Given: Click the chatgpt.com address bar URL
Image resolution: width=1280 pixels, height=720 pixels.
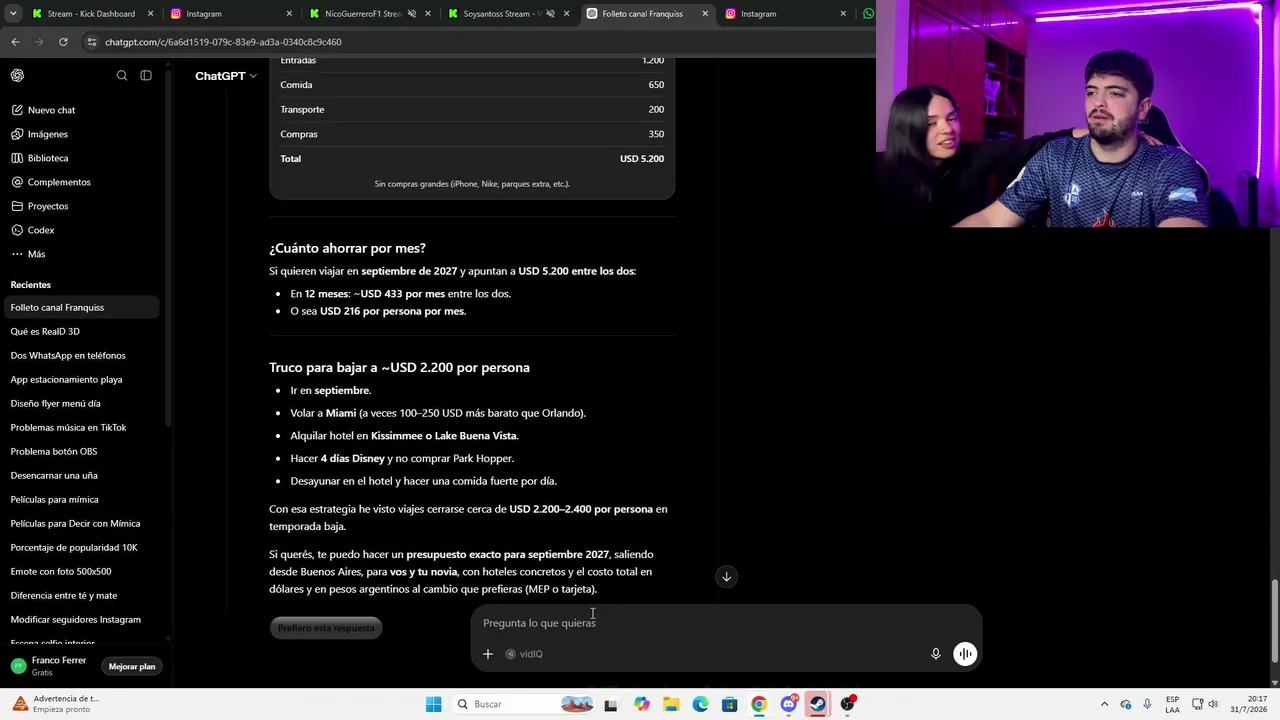Looking at the screenshot, I should point(223,42).
